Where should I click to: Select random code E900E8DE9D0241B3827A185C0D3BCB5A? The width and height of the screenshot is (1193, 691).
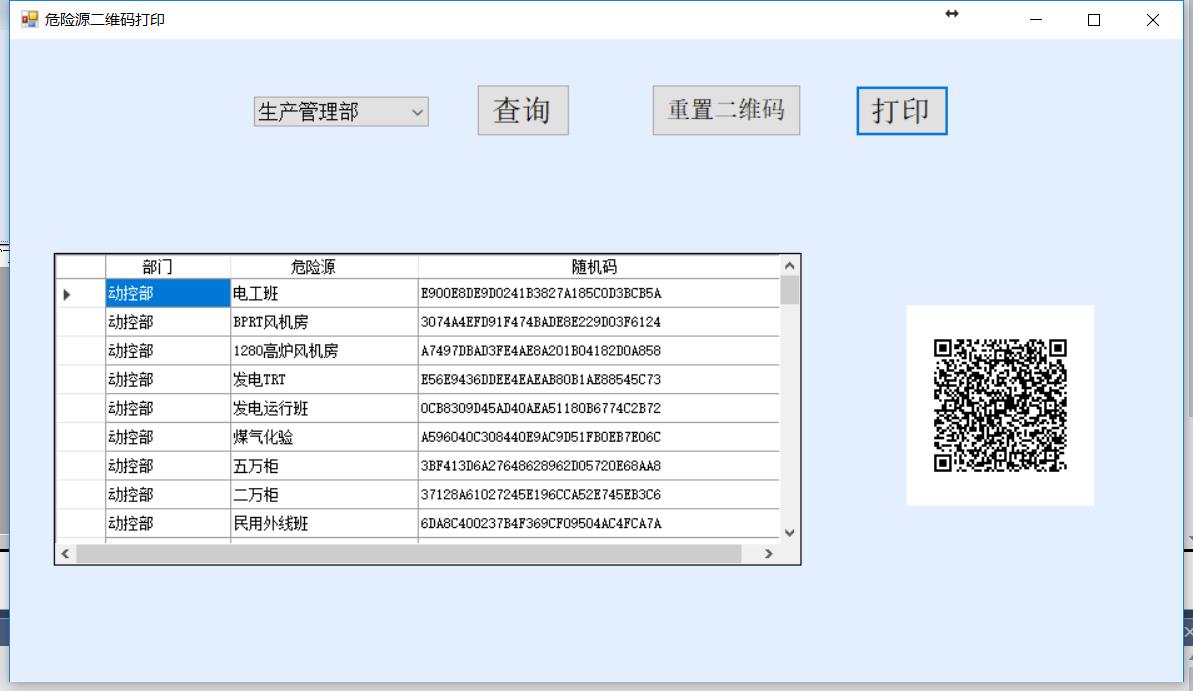599,294
